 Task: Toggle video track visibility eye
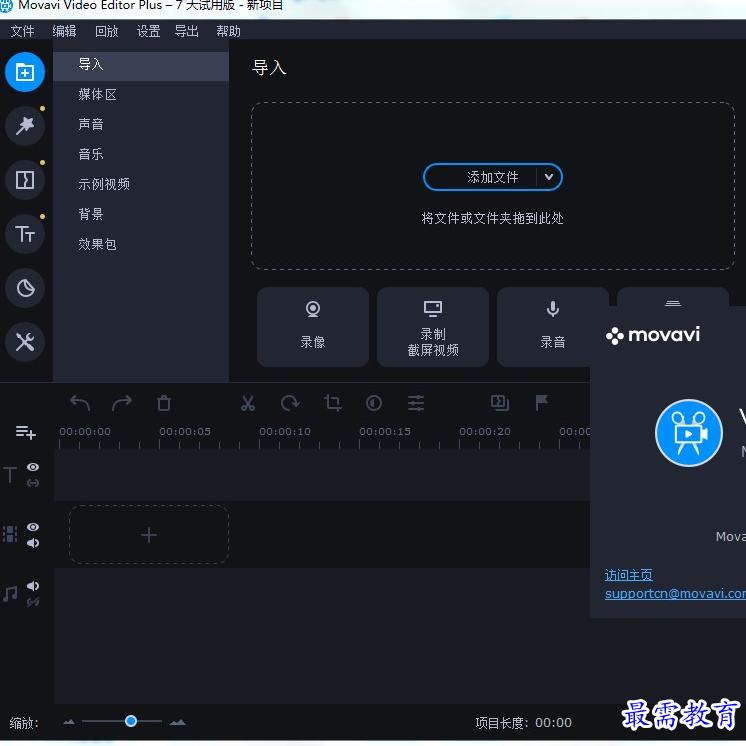(x=33, y=527)
